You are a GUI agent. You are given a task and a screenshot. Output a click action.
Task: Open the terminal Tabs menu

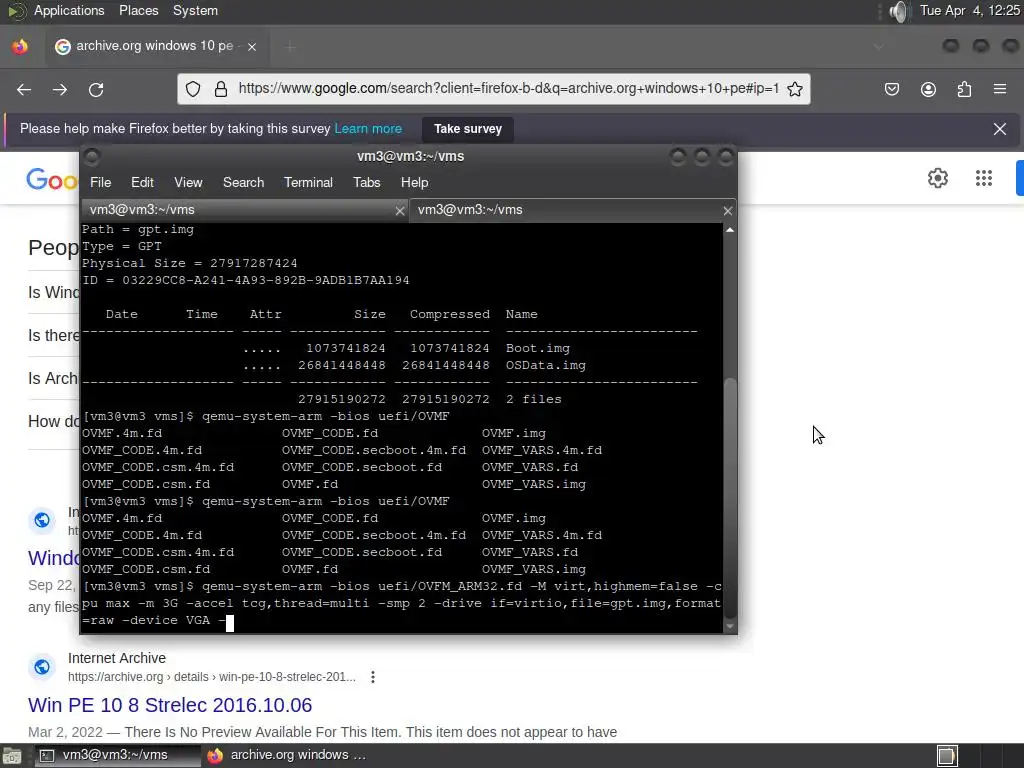tap(366, 183)
